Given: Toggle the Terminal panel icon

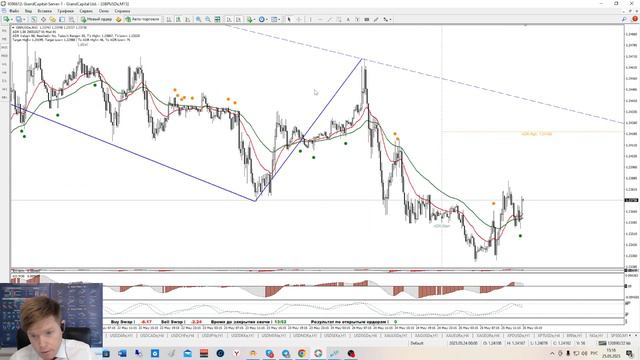Looking at the screenshot, I should point(62,19).
